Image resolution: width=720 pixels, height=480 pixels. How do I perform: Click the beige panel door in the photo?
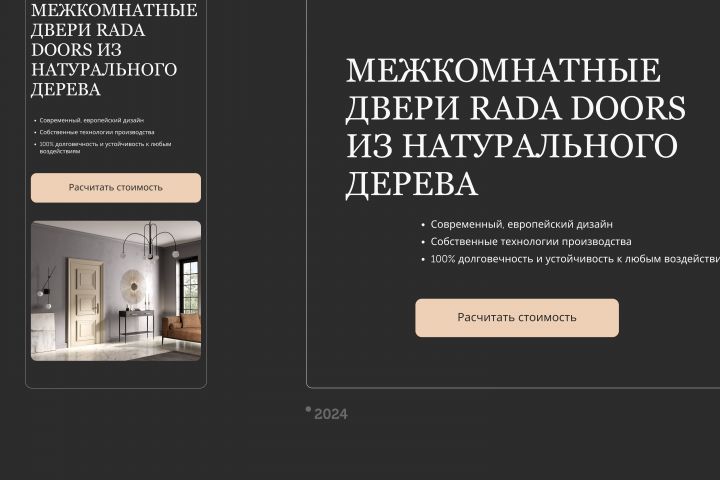pyautogui.click(x=86, y=302)
